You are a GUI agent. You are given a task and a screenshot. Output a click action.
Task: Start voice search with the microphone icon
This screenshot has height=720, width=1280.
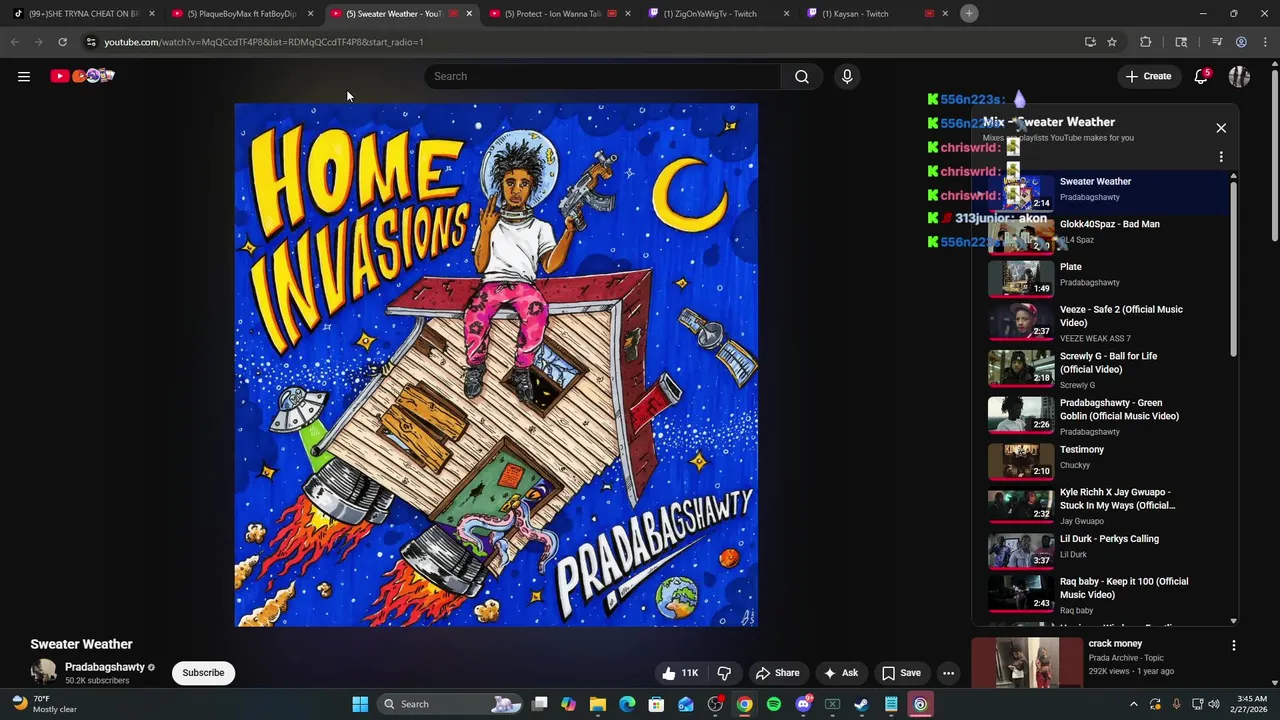[x=847, y=76]
